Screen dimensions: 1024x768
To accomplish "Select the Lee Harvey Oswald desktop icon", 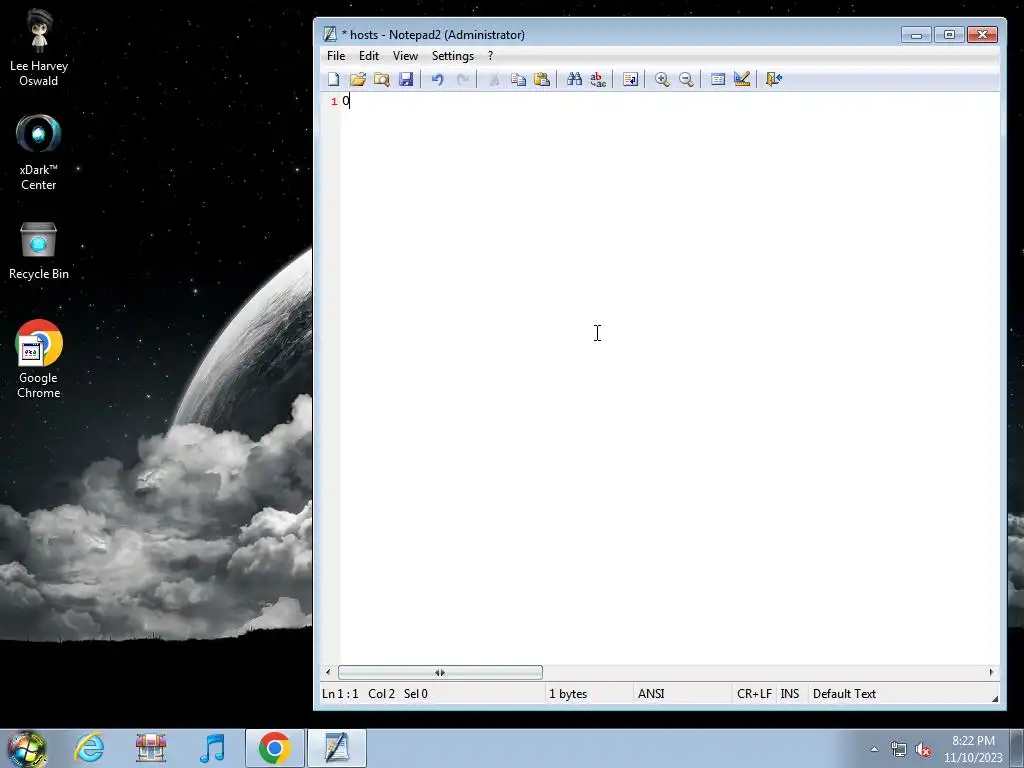I will pyautogui.click(x=39, y=48).
